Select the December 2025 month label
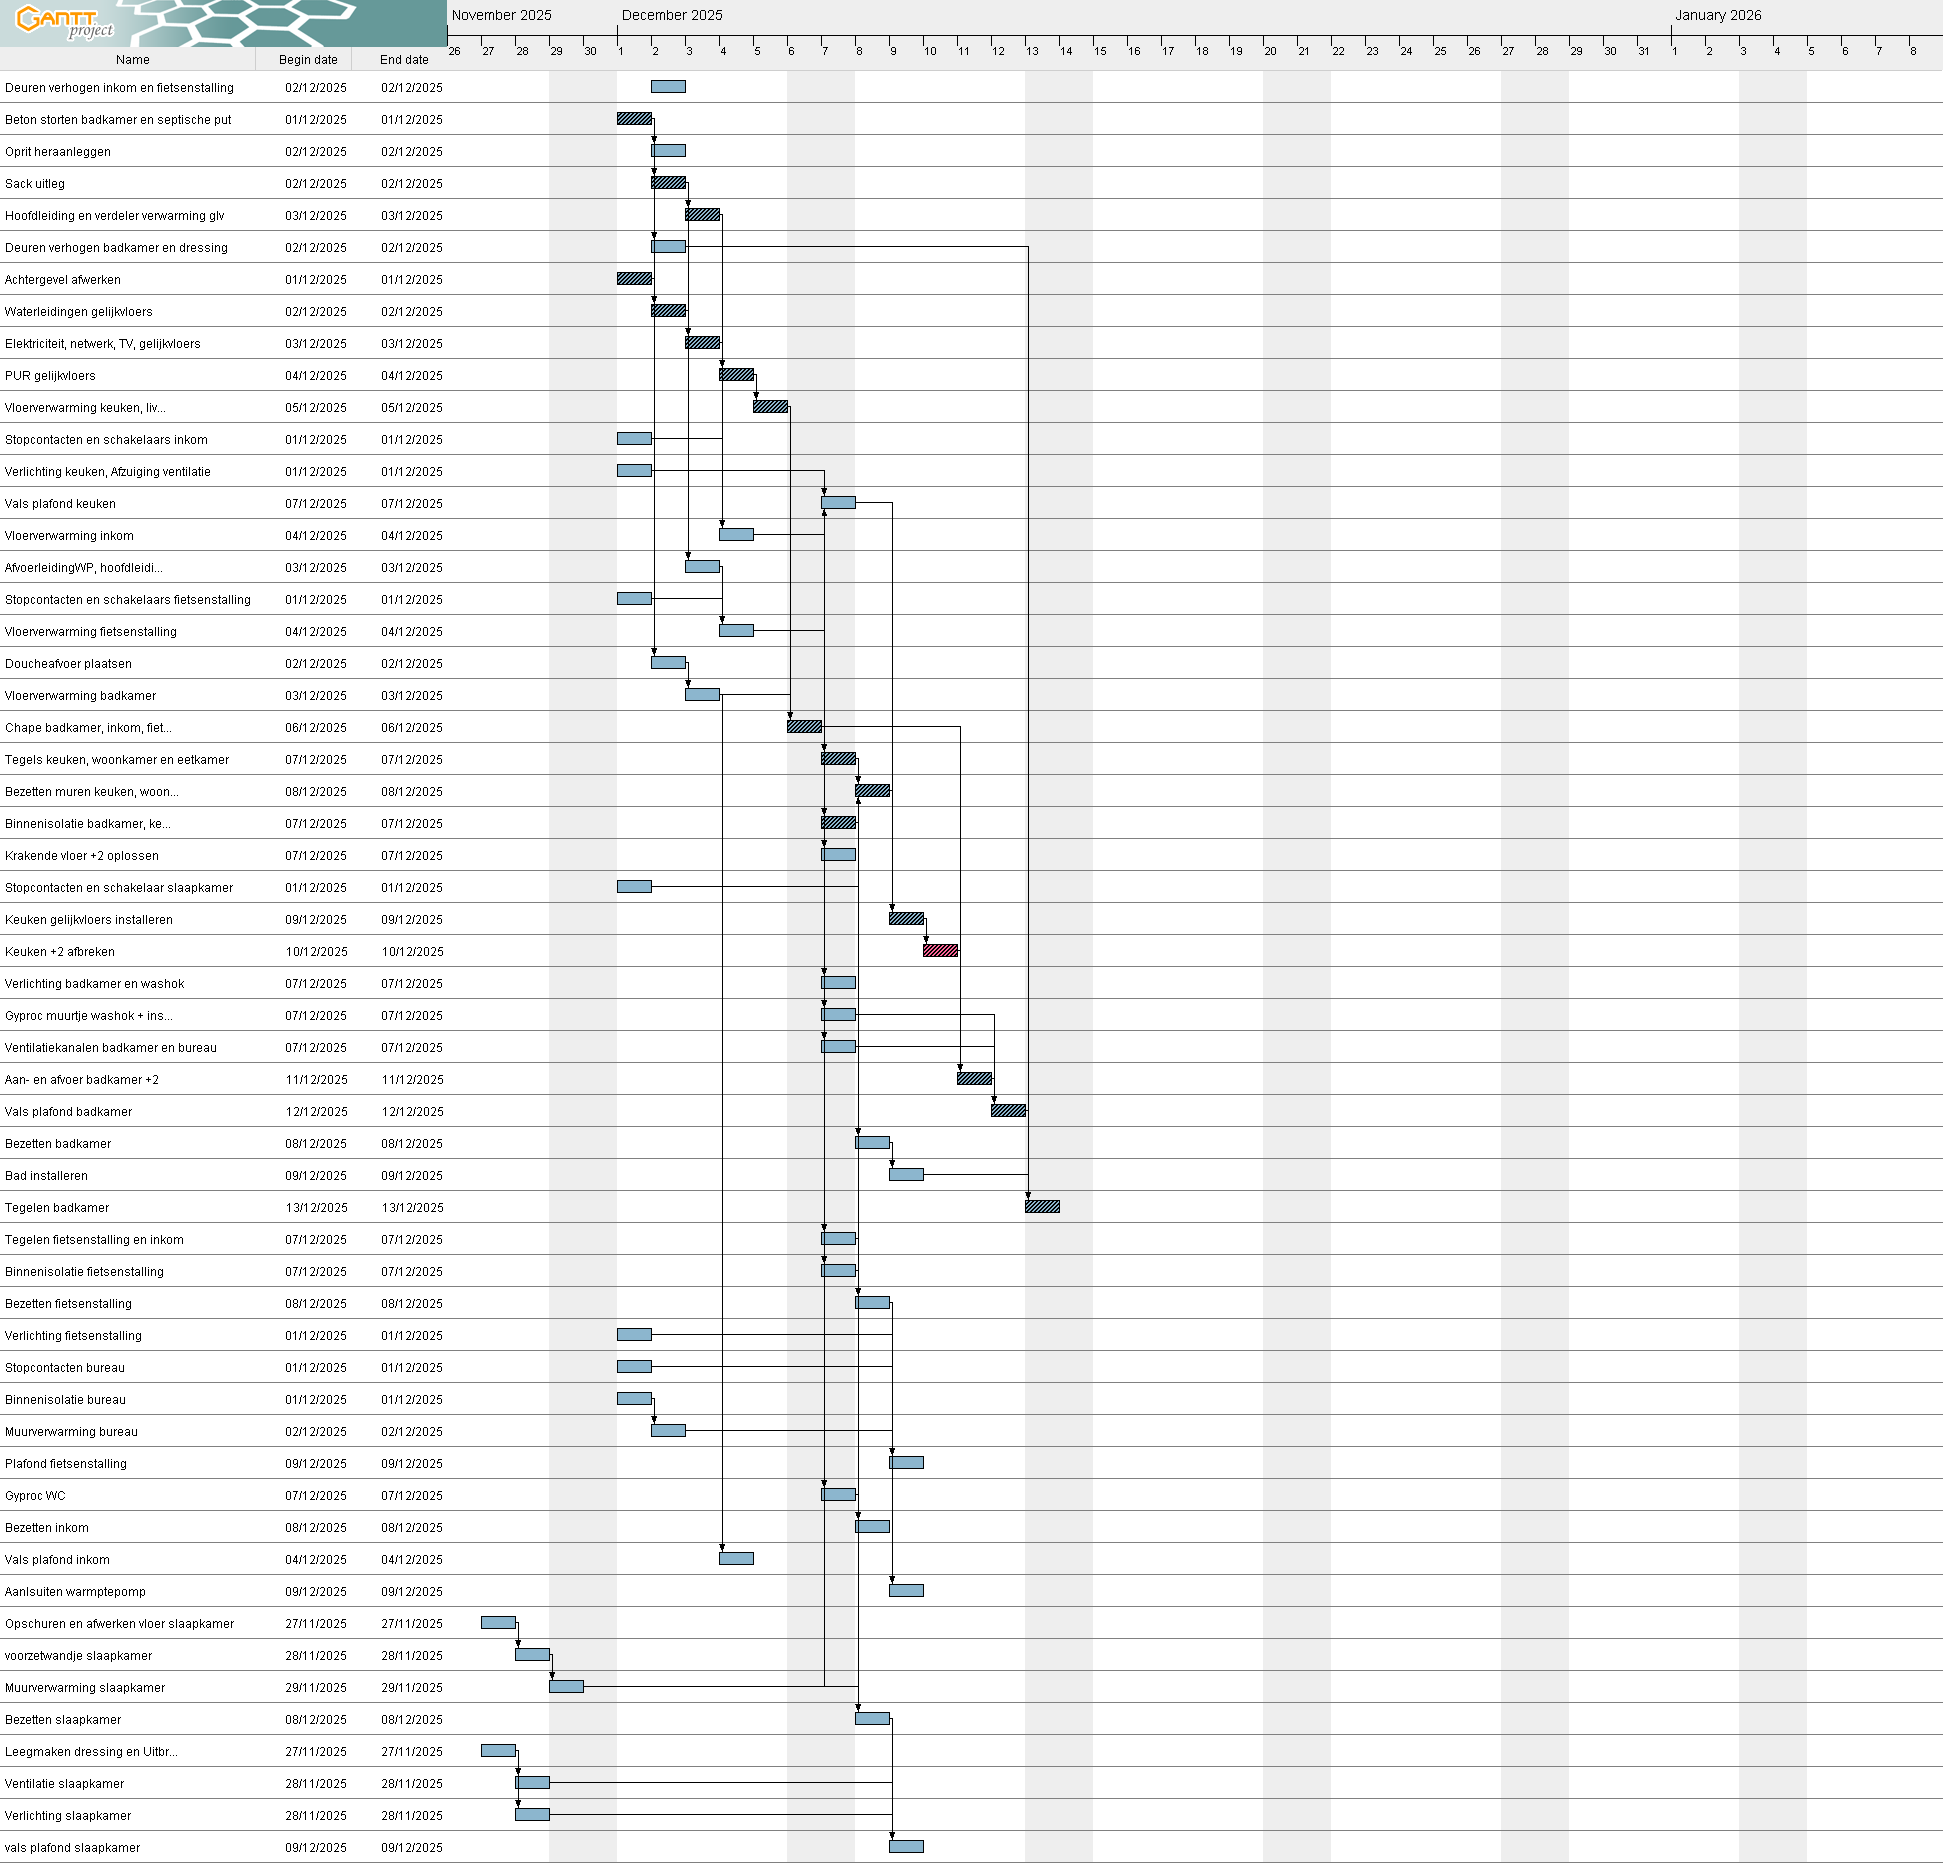The image size is (1943, 1863). [672, 15]
